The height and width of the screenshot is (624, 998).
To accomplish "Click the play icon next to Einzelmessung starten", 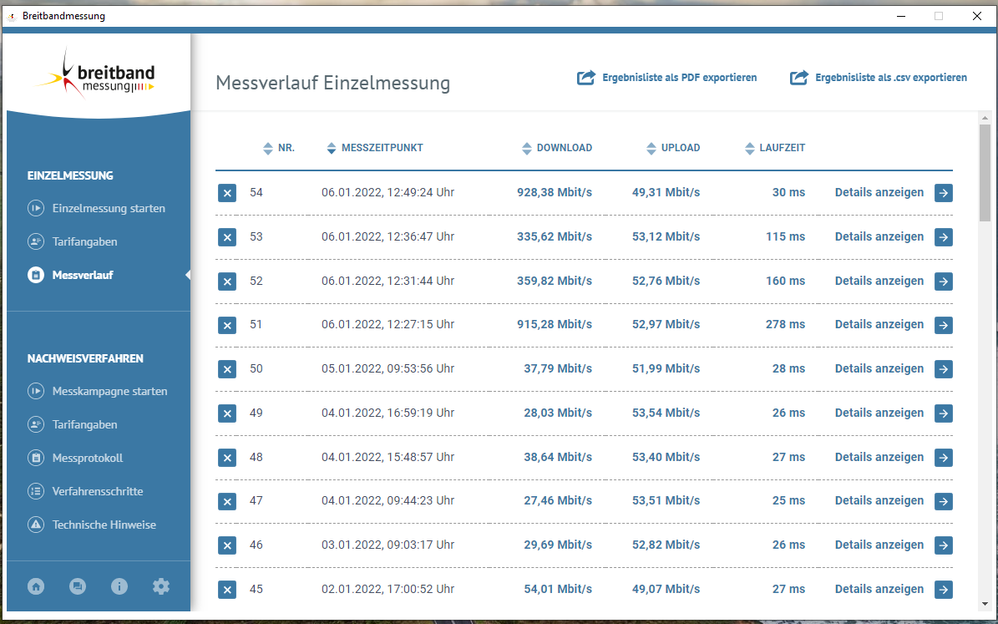I will (36, 208).
